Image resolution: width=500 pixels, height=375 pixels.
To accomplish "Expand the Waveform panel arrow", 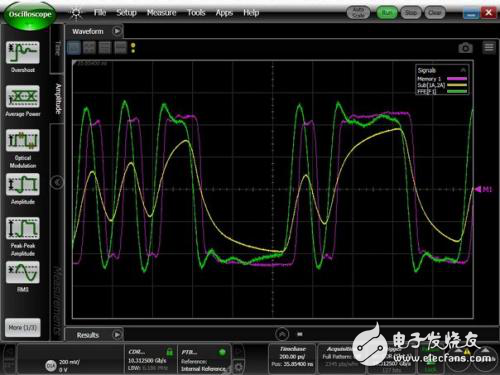I will point(117,31).
